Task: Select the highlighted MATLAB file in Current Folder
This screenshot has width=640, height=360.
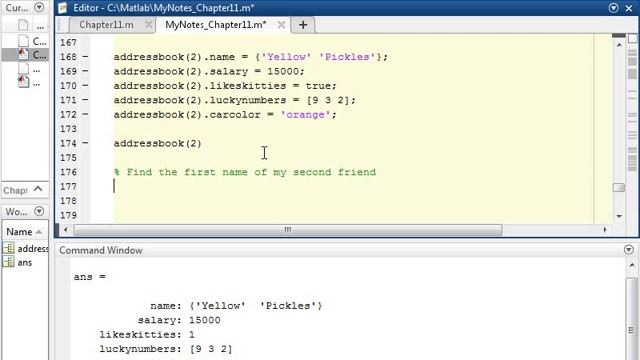Action: [25, 55]
